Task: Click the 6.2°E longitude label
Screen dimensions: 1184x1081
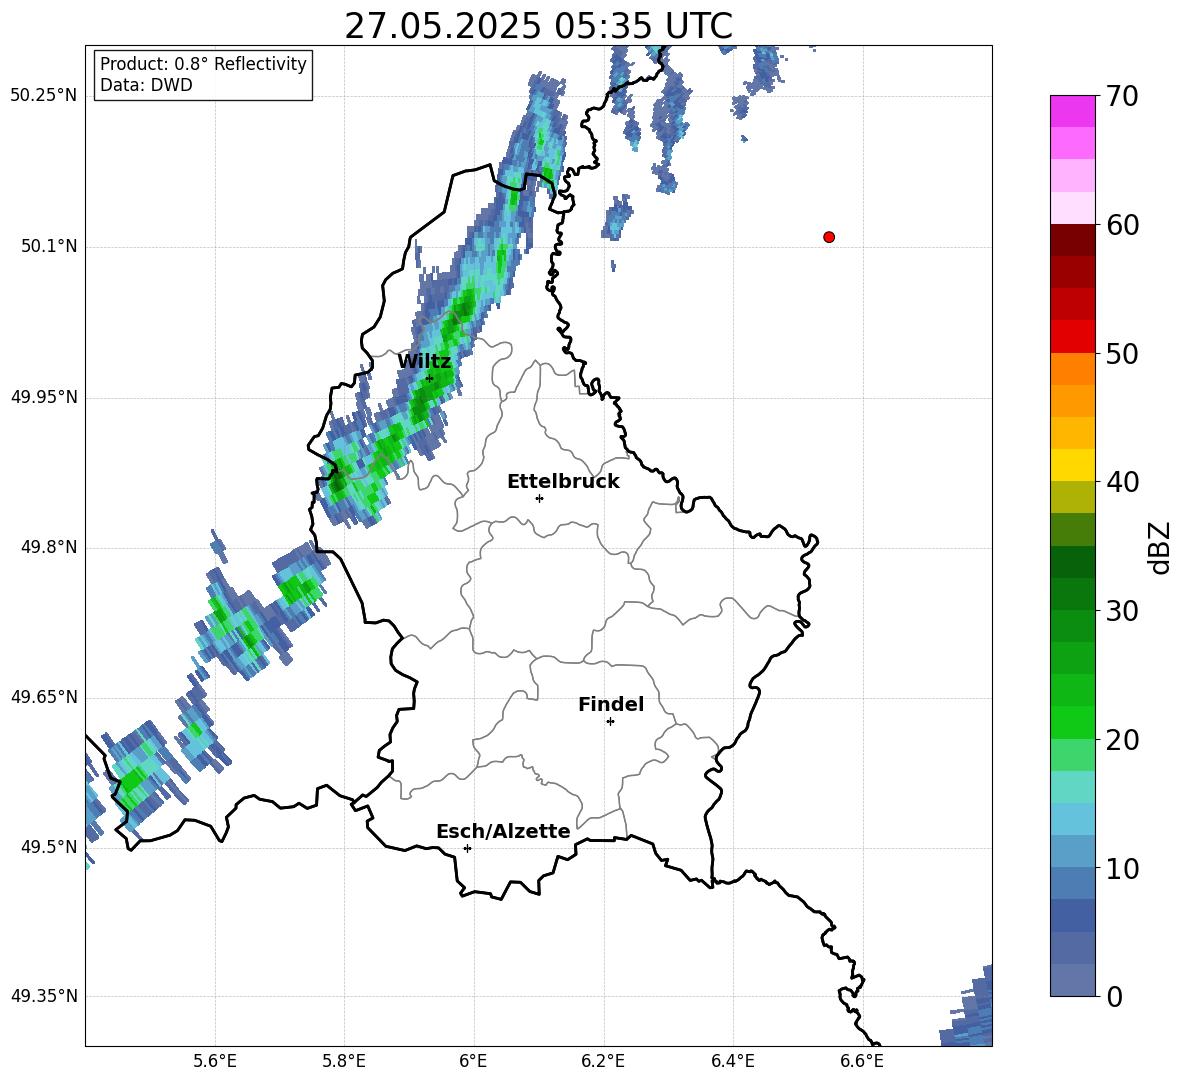Action: (x=603, y=1061)
